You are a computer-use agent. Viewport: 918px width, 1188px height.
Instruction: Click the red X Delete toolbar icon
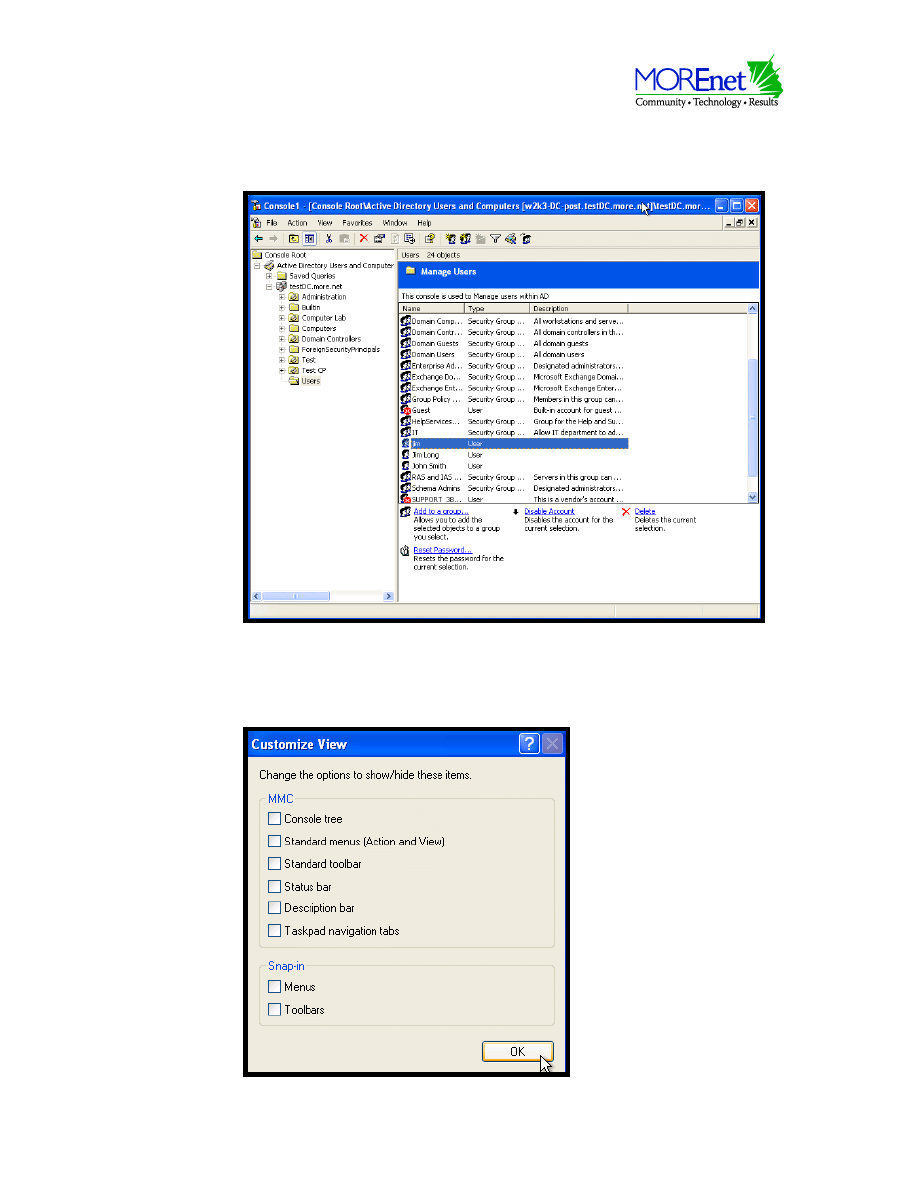click(364, 239)
